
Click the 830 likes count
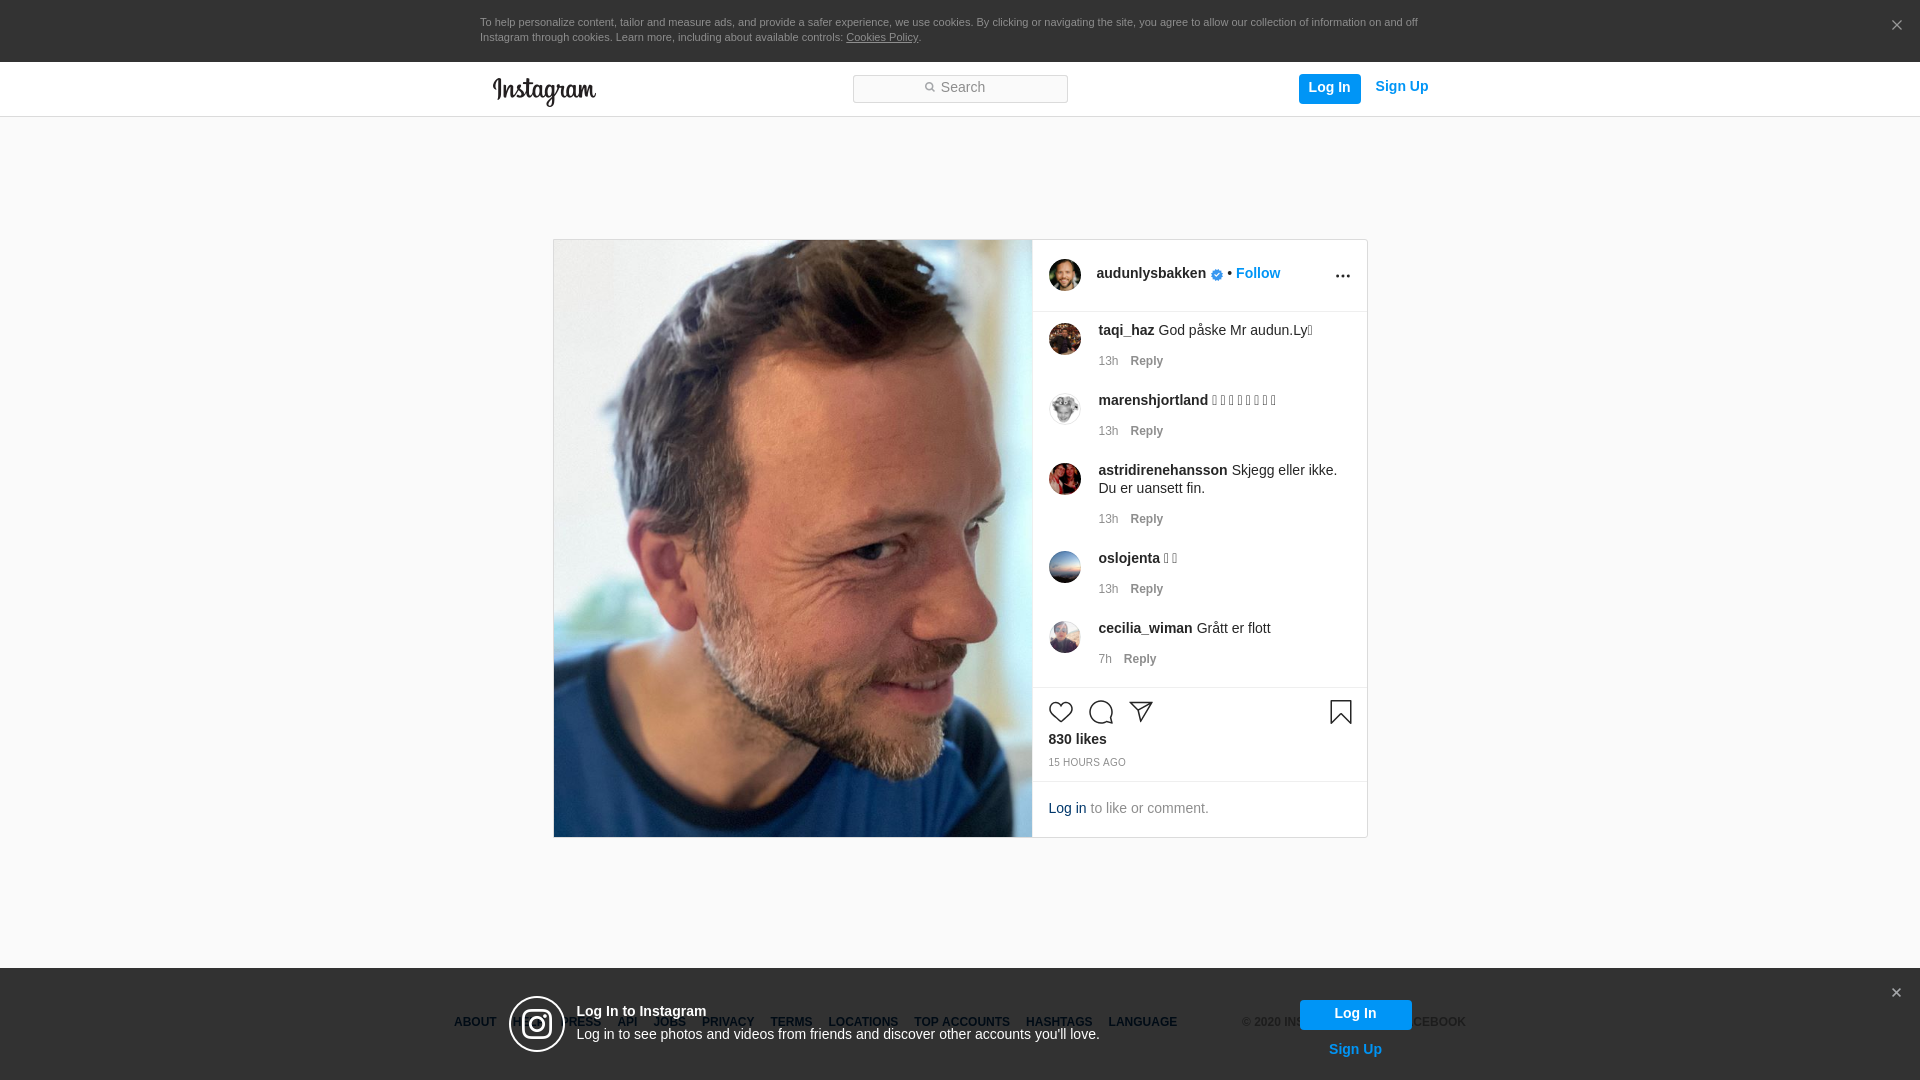(1077, 739)
